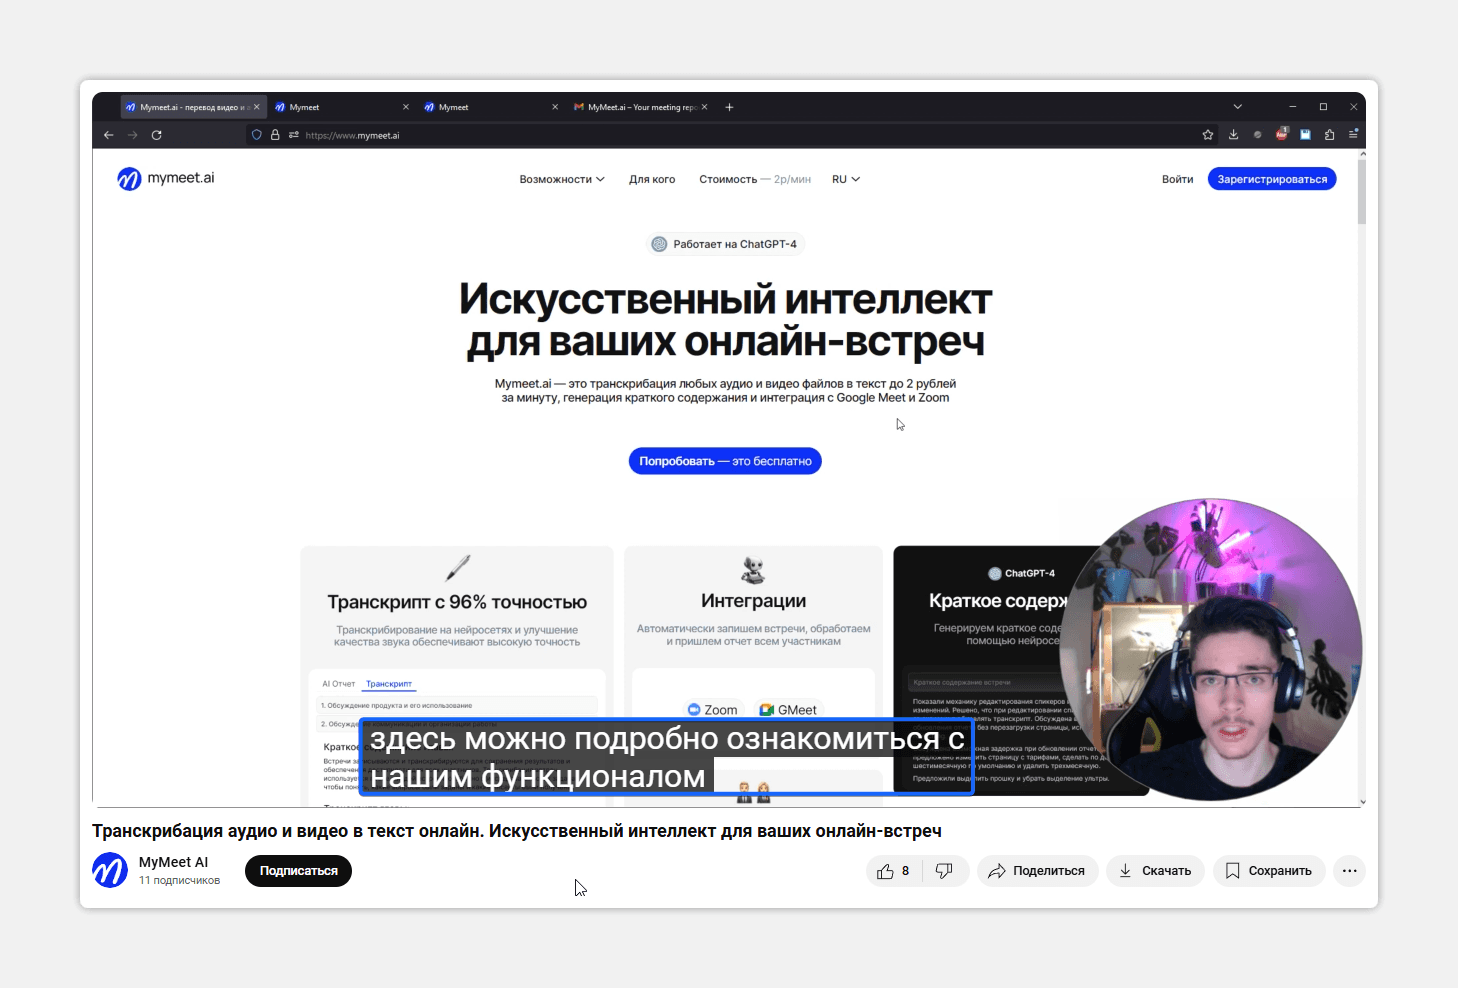Viewport: 1458px width, 988px height.
Task: Open a new browser tab
Action: pyautogui.click(x=729, y=107)
